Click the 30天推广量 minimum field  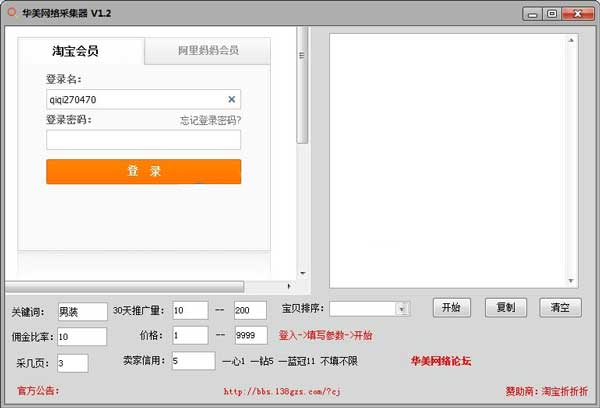click(x=190, y=310)
